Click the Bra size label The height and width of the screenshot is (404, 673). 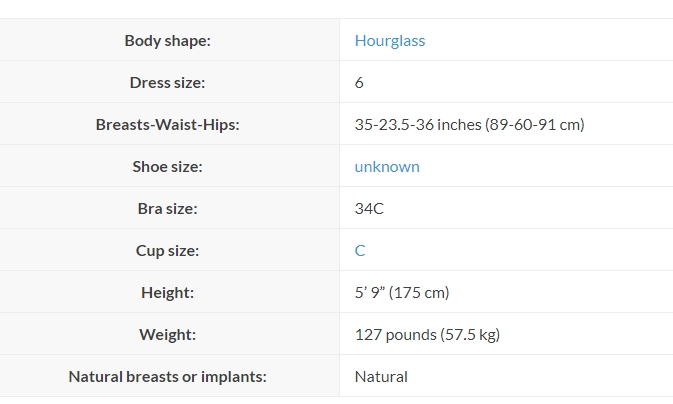click(x=167, y=209)
